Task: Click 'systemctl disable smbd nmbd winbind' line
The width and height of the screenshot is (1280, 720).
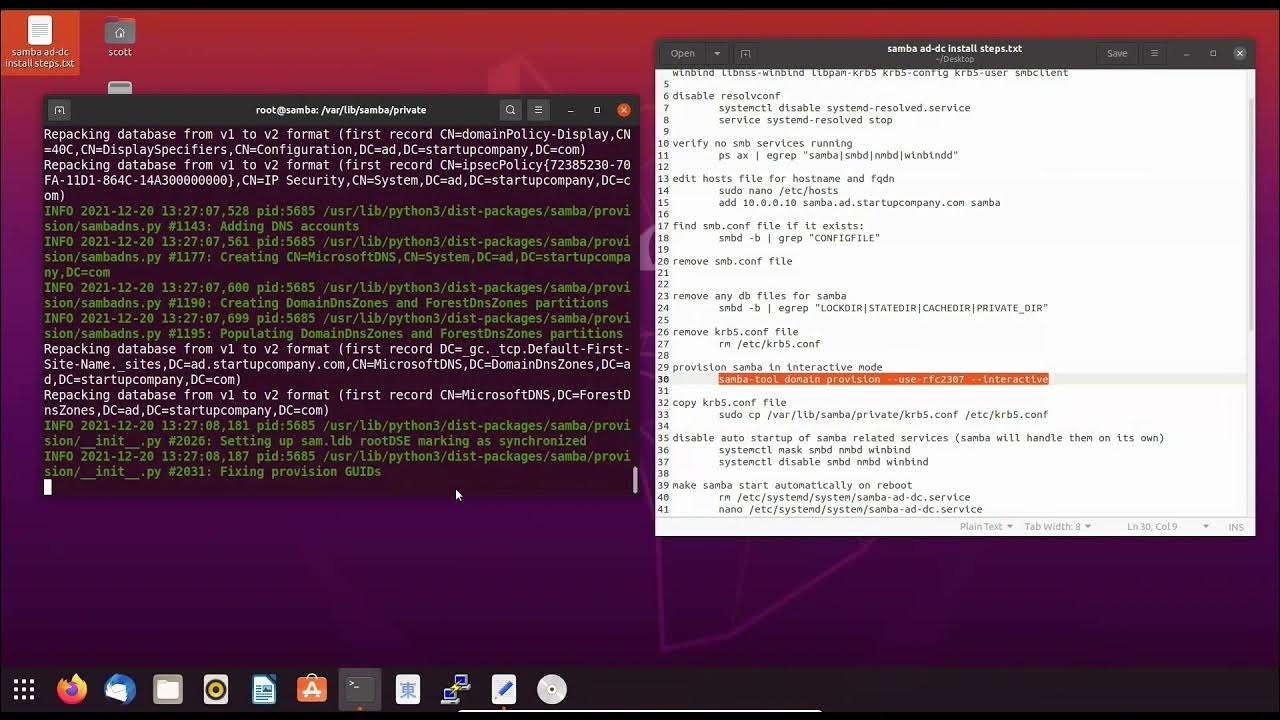Action: [823, 462]
